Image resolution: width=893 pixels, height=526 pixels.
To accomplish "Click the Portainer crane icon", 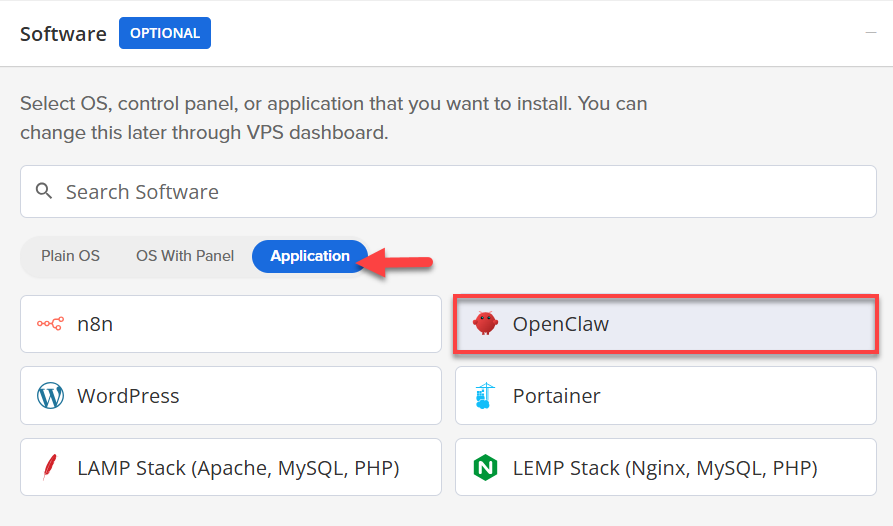I will 485,396.
